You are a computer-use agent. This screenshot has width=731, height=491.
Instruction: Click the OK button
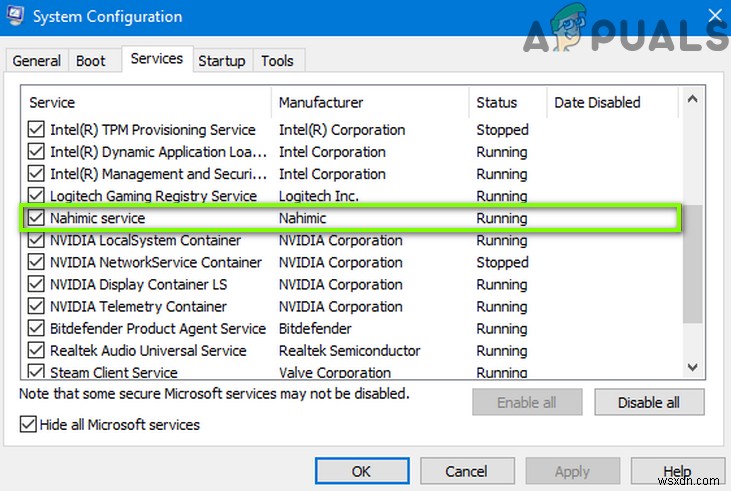pyautogui.click(x=361, y=471)
